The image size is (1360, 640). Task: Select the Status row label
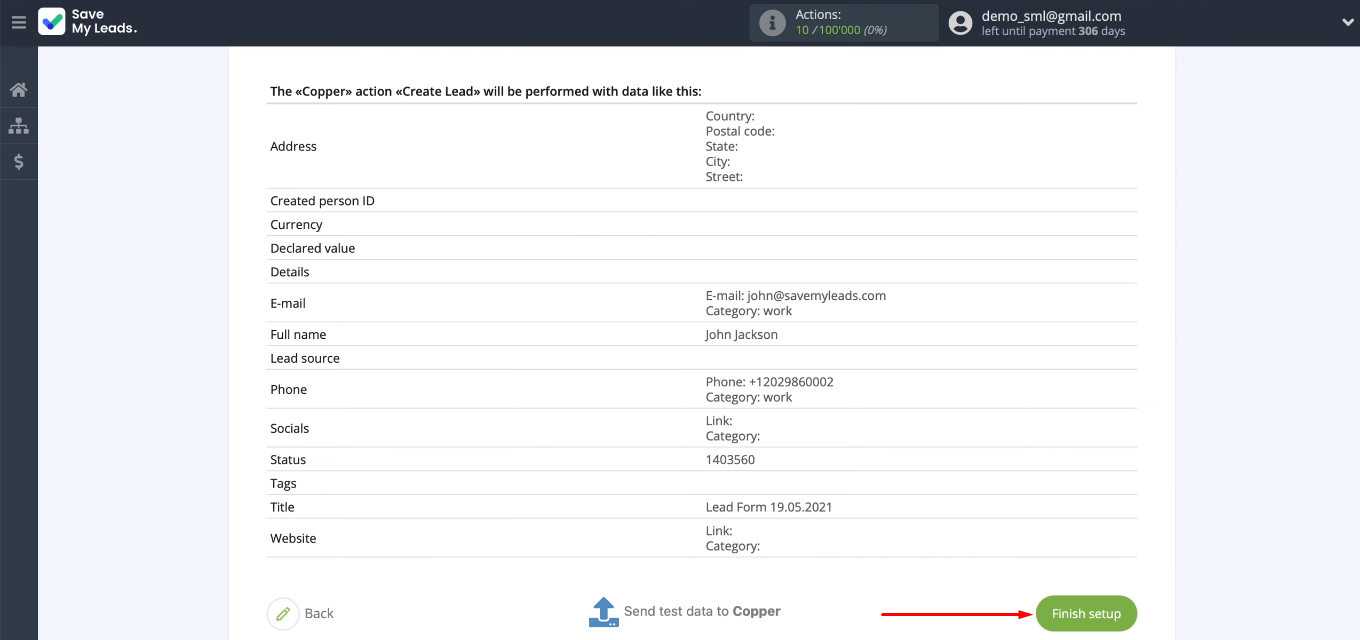pos(288,460)
